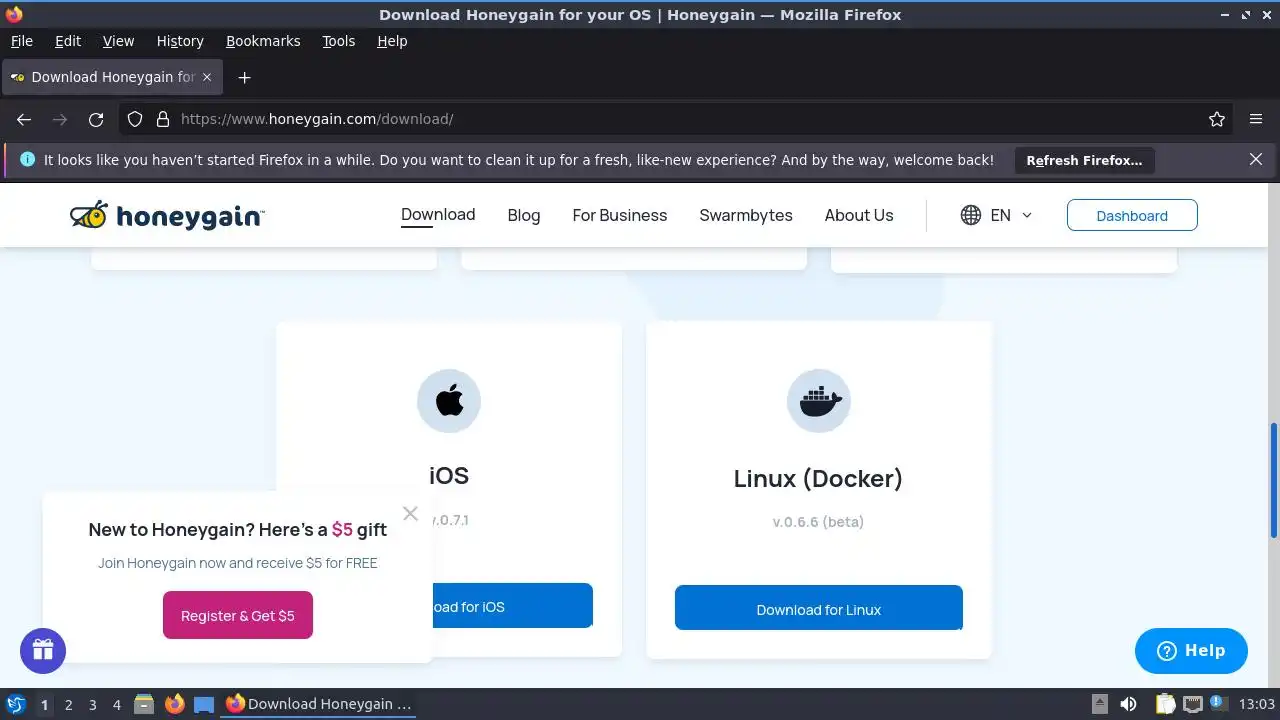Bookmark this page with star icon
1280x720 pixels.
1217,119
